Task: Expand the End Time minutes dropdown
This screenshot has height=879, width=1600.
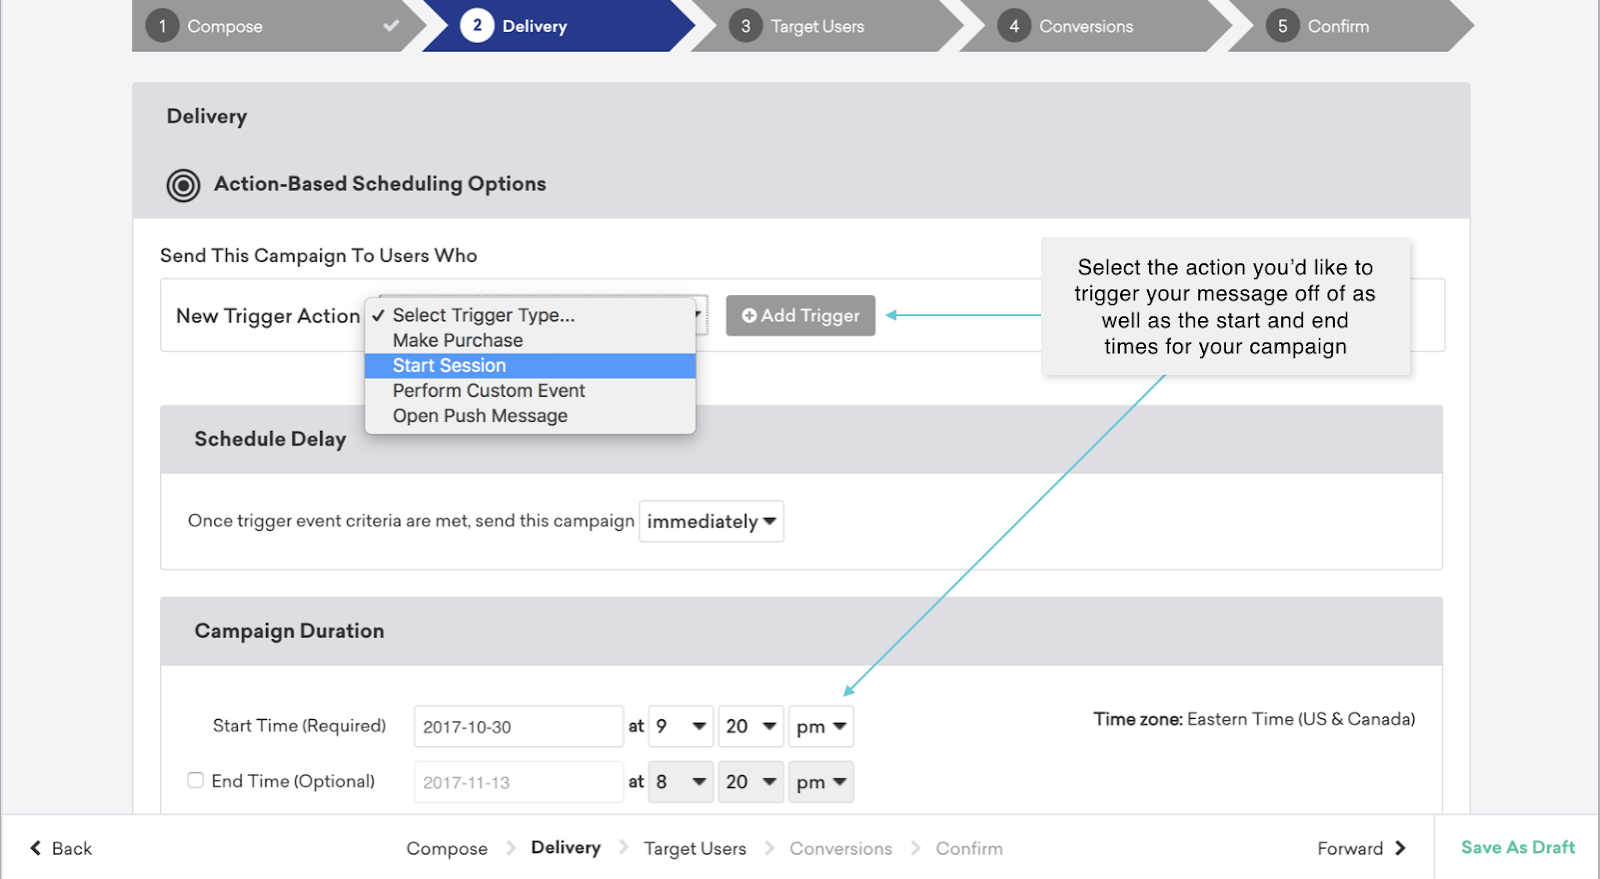Action: pyautogui.click(x=750, y=782)
